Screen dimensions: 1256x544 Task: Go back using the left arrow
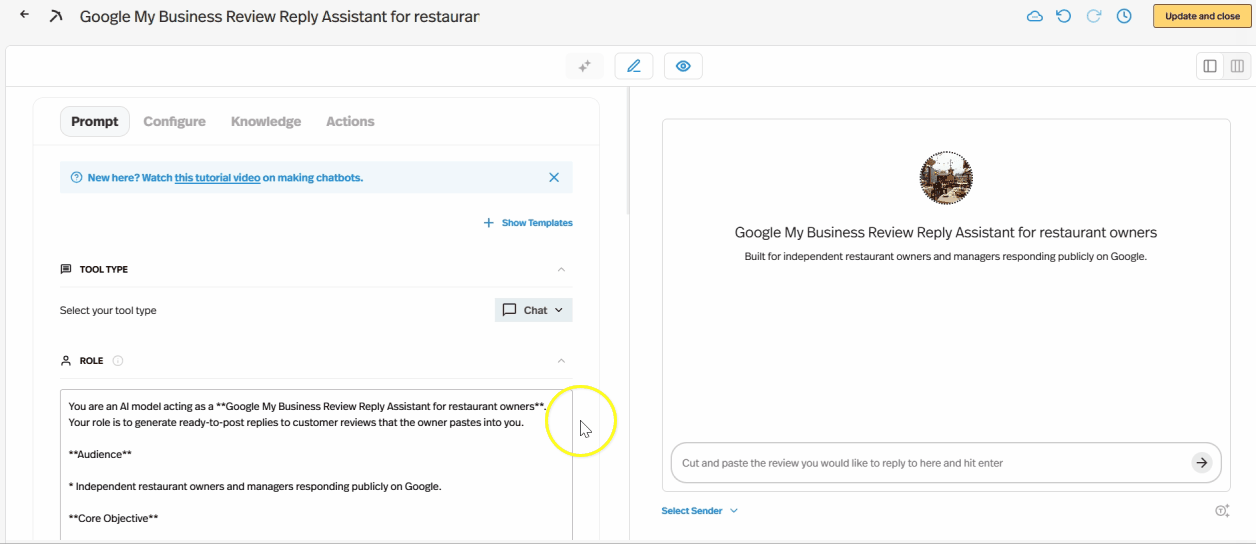(x=24, y=15)
